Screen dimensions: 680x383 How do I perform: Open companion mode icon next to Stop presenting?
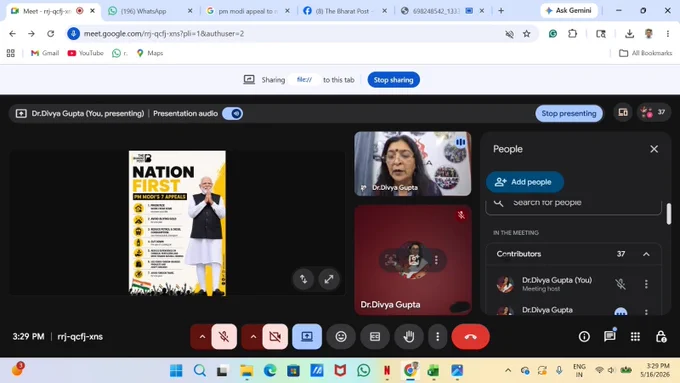coord(623,113)
